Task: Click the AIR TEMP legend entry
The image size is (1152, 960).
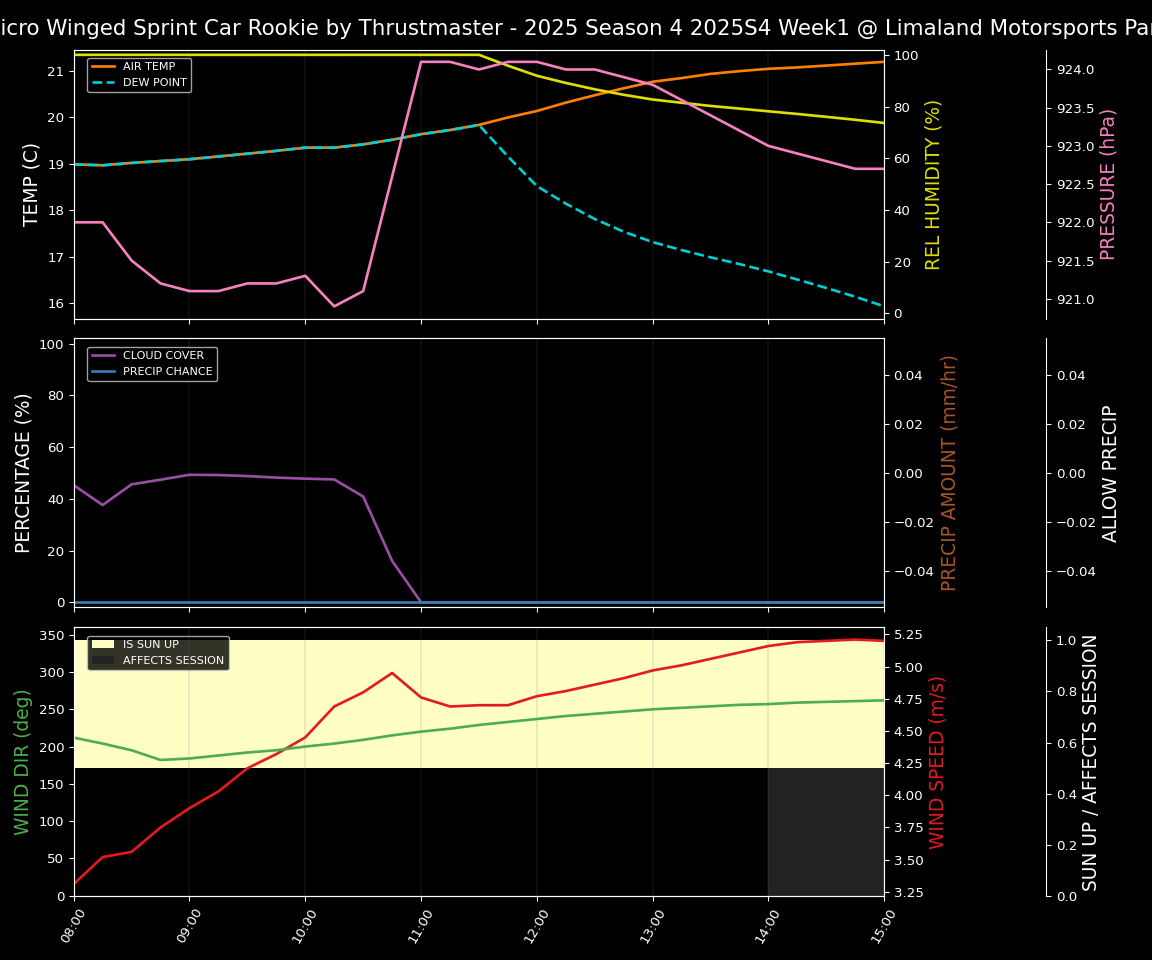Action: [148, 67]
